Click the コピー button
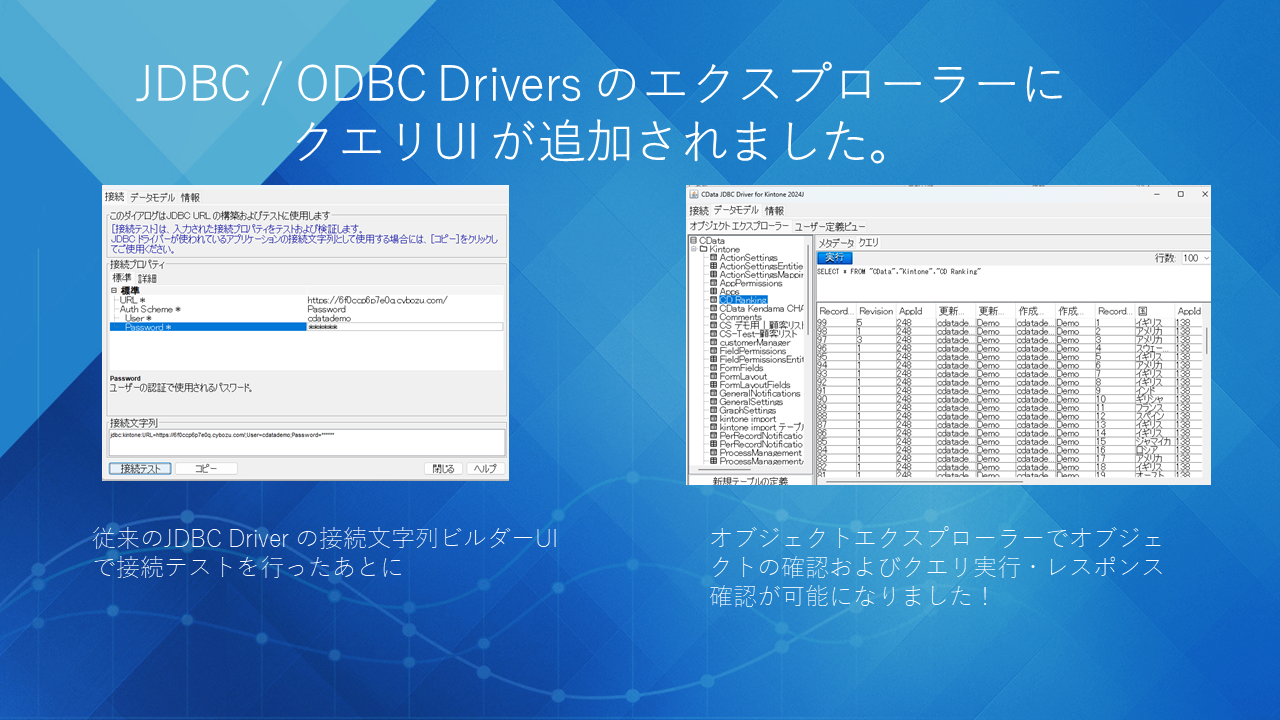 206,469
